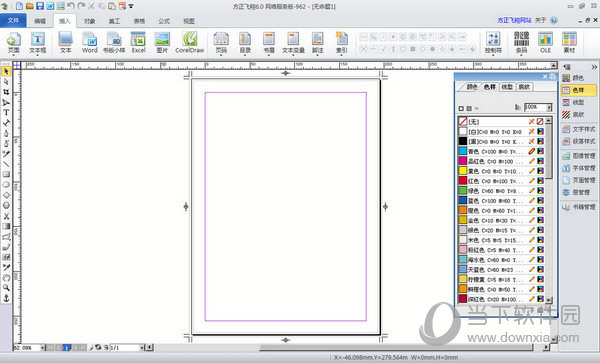Open the 方正飞翔网站 website link
The width and height of the screenshot is (600, 363).
click(514, 20)
